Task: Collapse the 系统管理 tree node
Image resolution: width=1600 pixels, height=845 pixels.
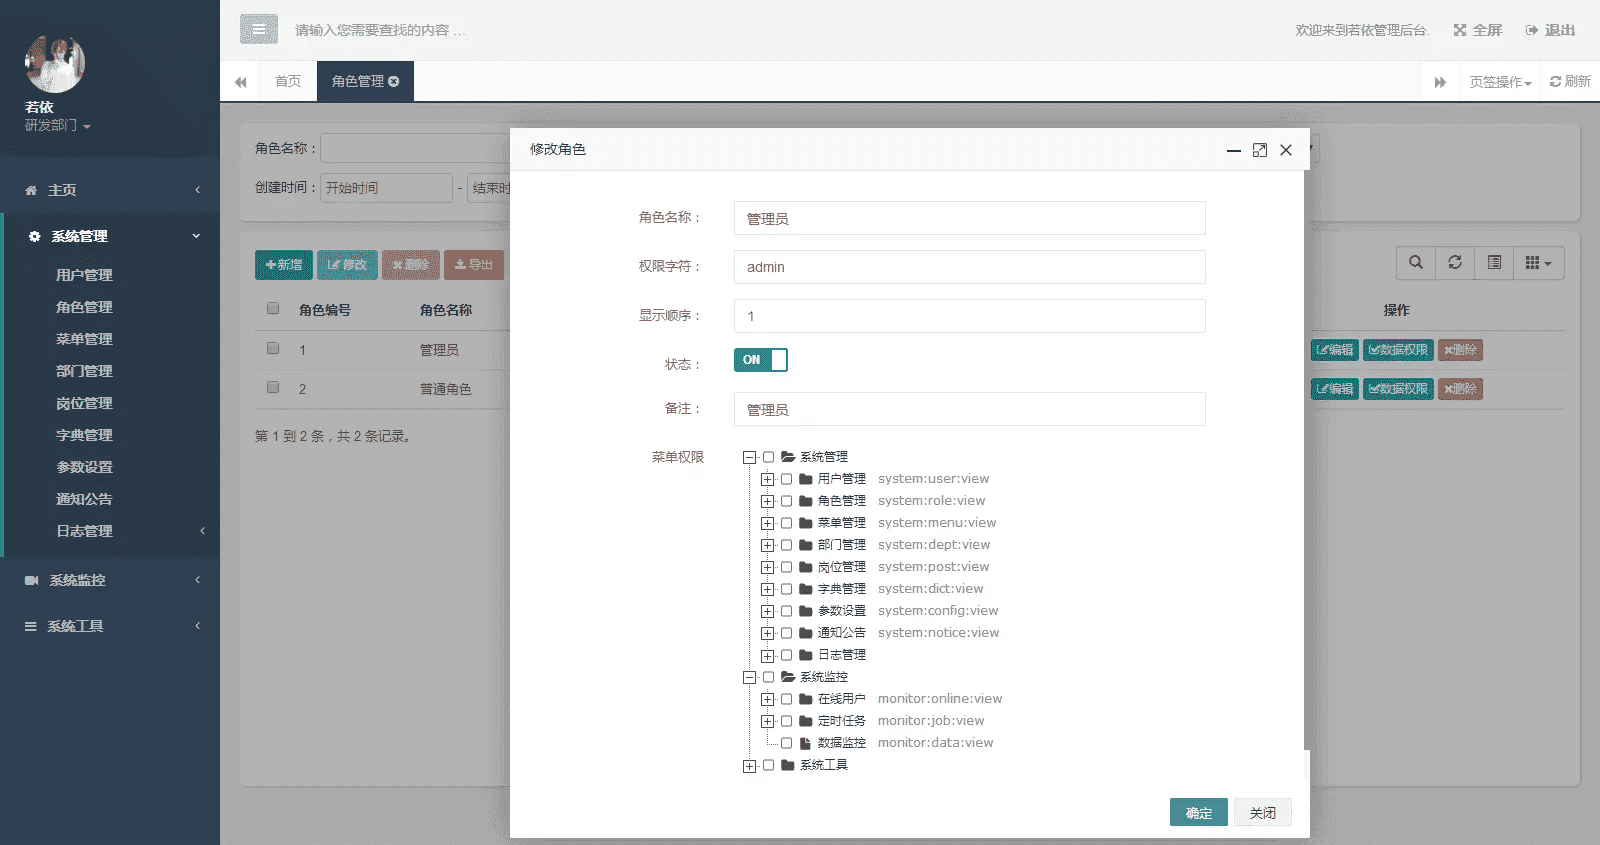Action: coord(749,458)
